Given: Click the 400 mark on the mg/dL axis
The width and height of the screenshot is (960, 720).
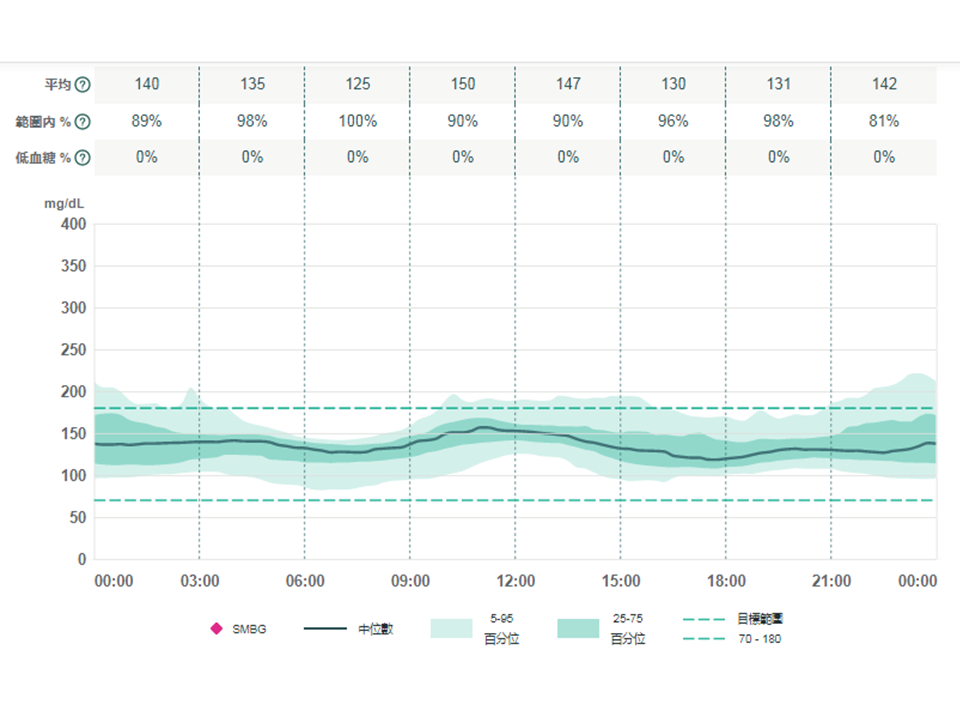Looking at the screenshot, I should (75, 224).
